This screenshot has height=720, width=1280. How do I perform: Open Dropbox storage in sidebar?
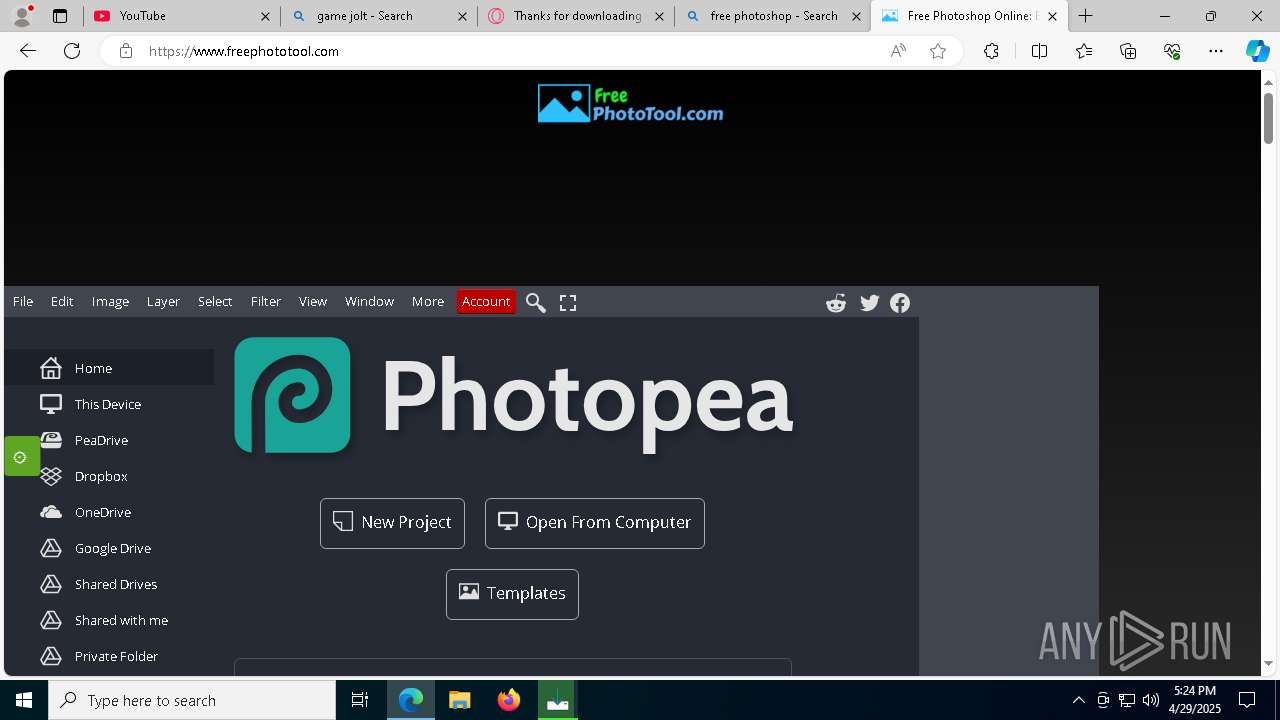click(x=110, y=476)
